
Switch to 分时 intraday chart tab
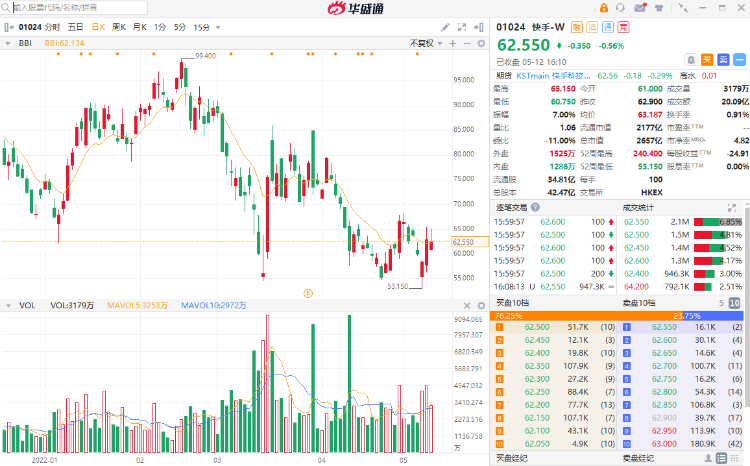pyautogui.click(x=53, y=27)
